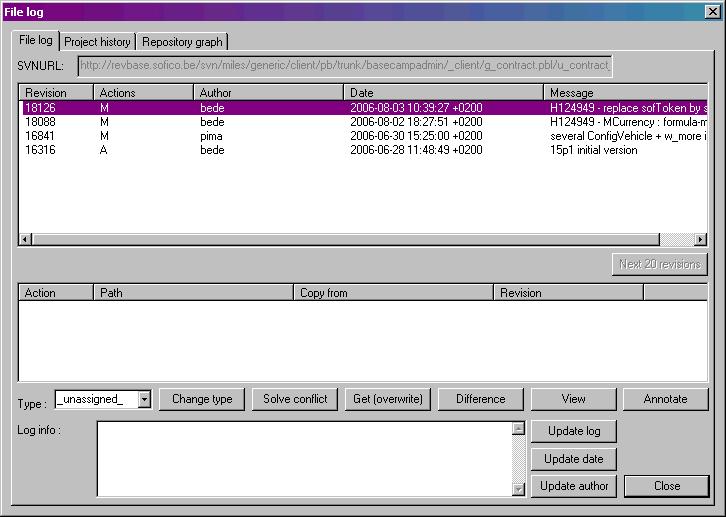Screen dimensions: 726x517
Task: Close the File log window with X
Action: point(711,11)
